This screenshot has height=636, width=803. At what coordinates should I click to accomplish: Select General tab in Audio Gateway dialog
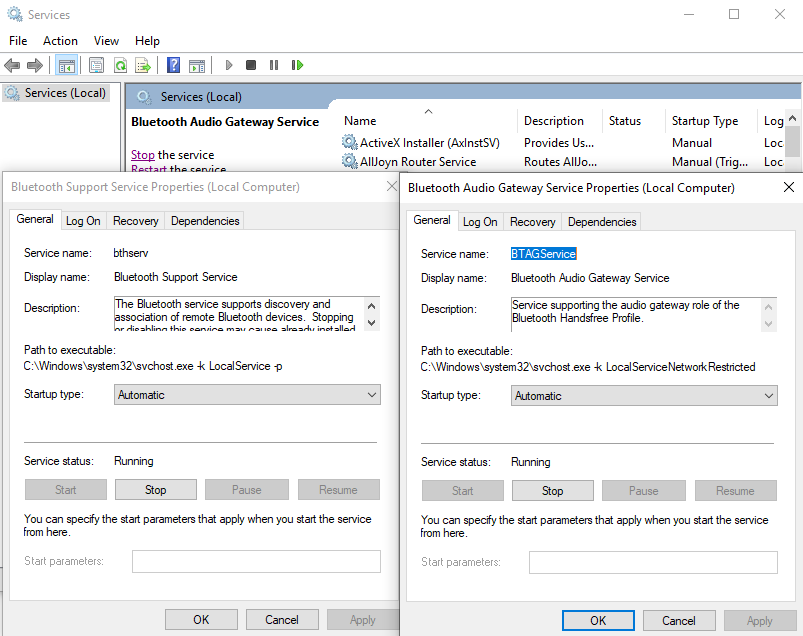point(432,220)
